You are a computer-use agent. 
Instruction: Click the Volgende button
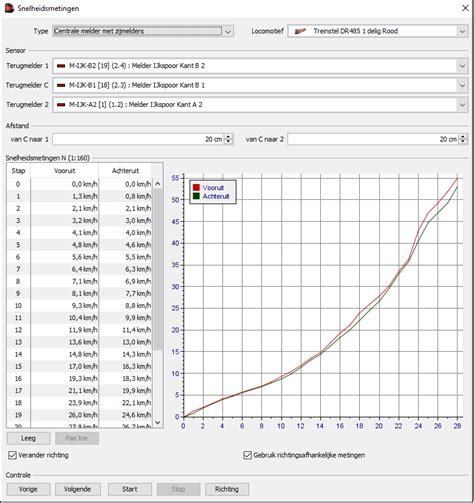coord(77,489)
